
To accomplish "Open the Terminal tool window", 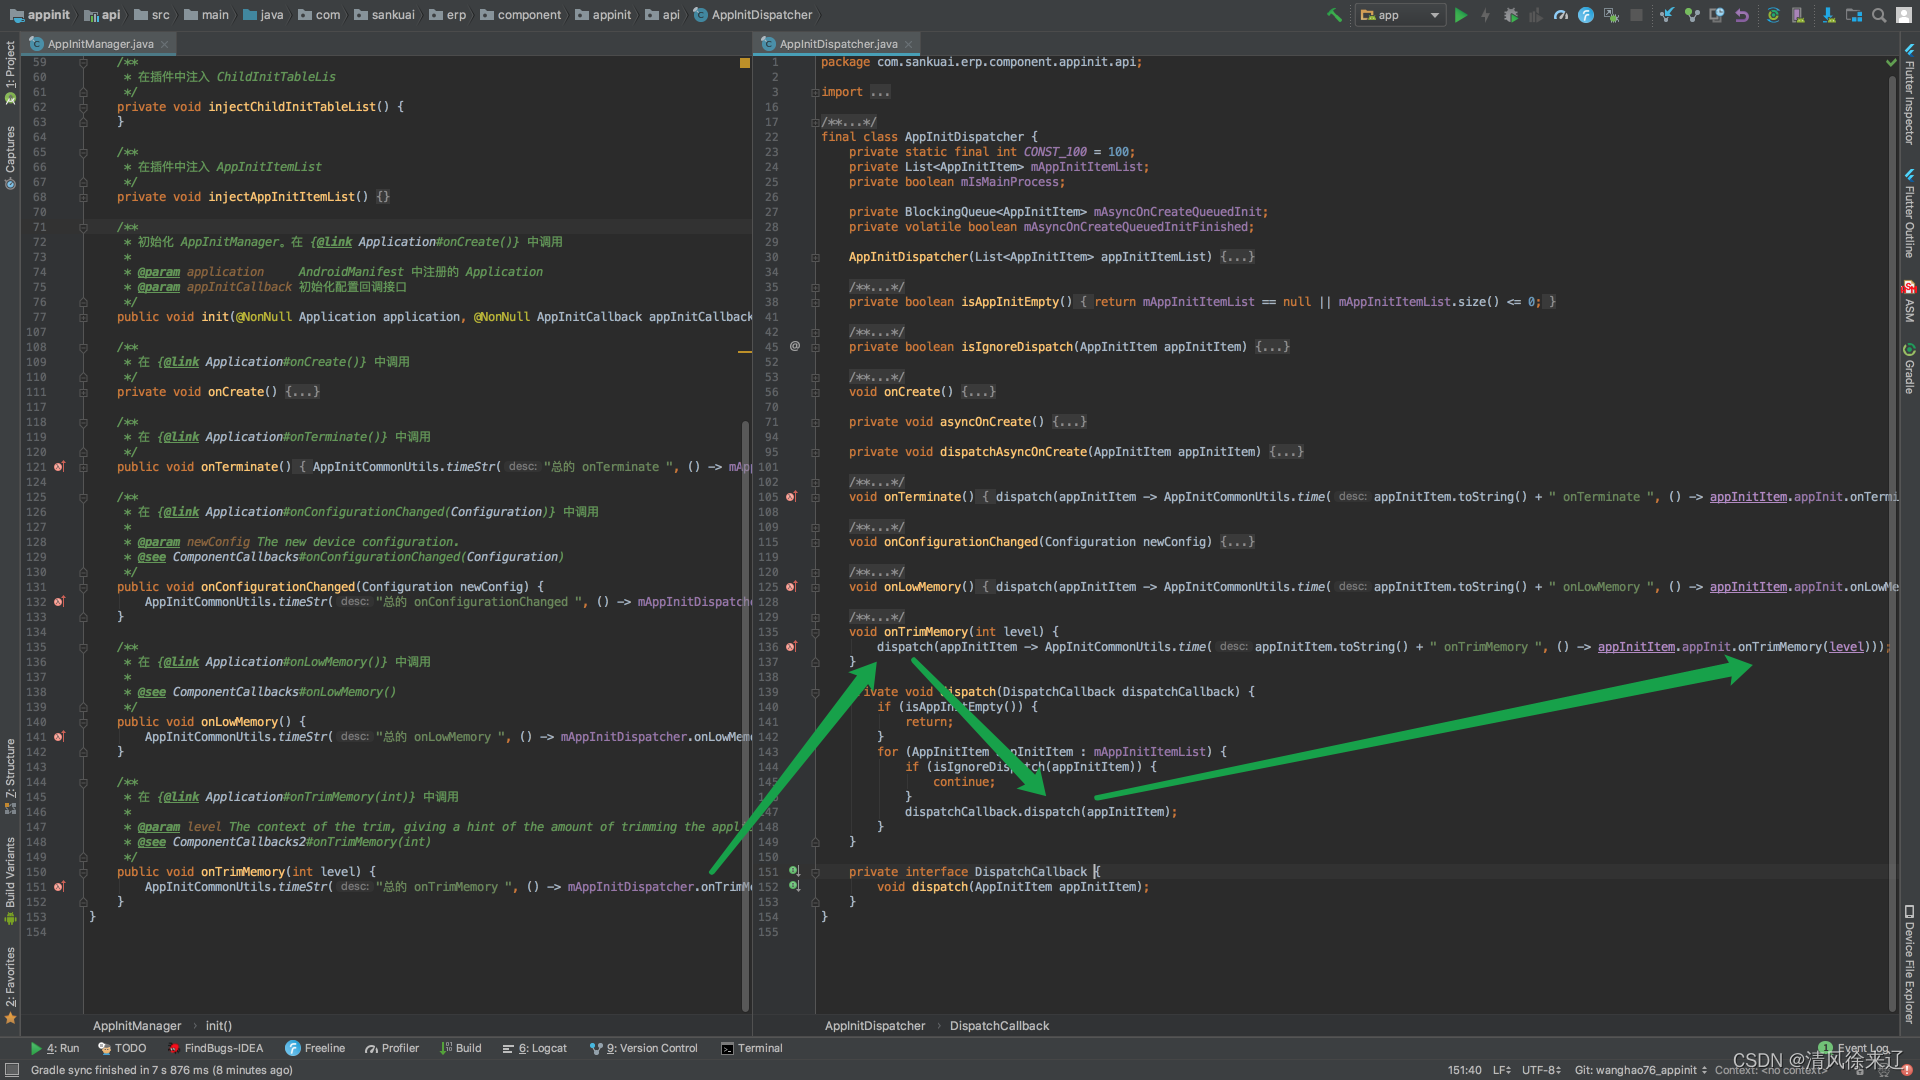I will tap(752, 1048).
